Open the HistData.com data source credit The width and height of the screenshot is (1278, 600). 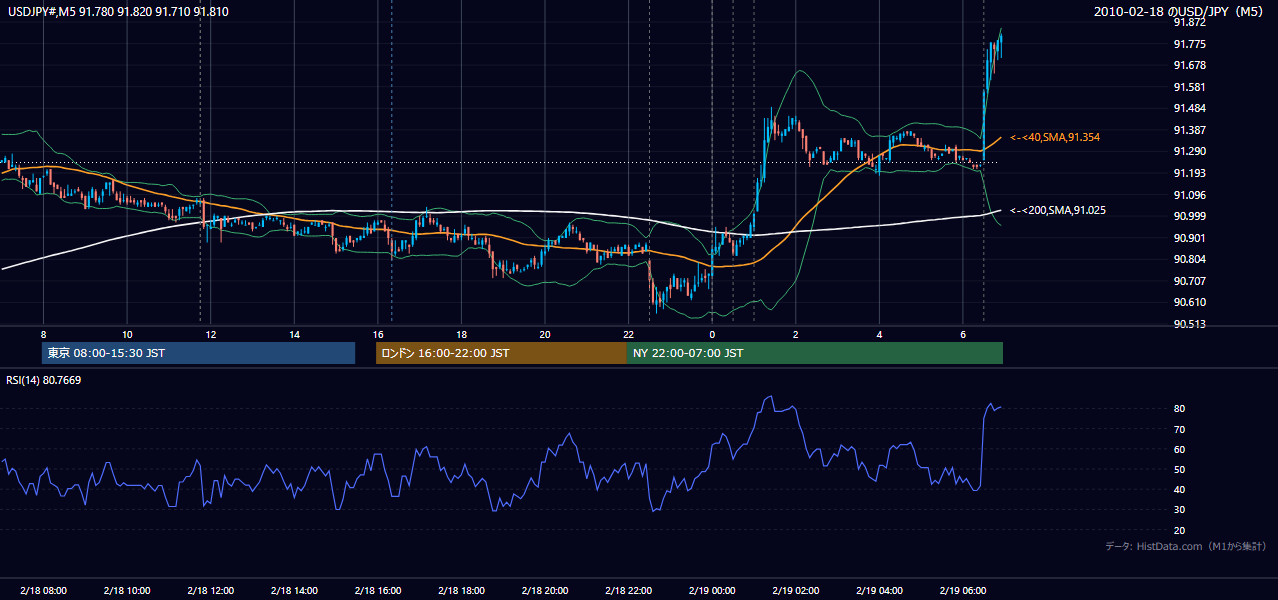tap(1186, 546)
